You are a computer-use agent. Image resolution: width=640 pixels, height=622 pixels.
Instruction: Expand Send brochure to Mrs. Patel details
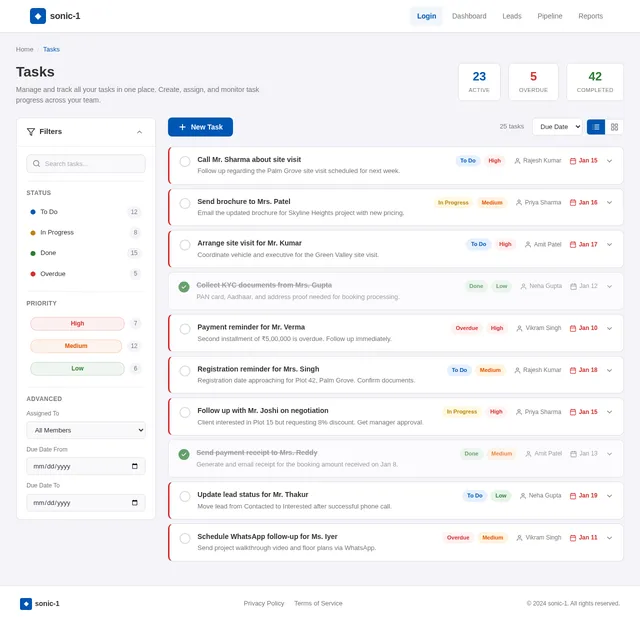[609, 202]
